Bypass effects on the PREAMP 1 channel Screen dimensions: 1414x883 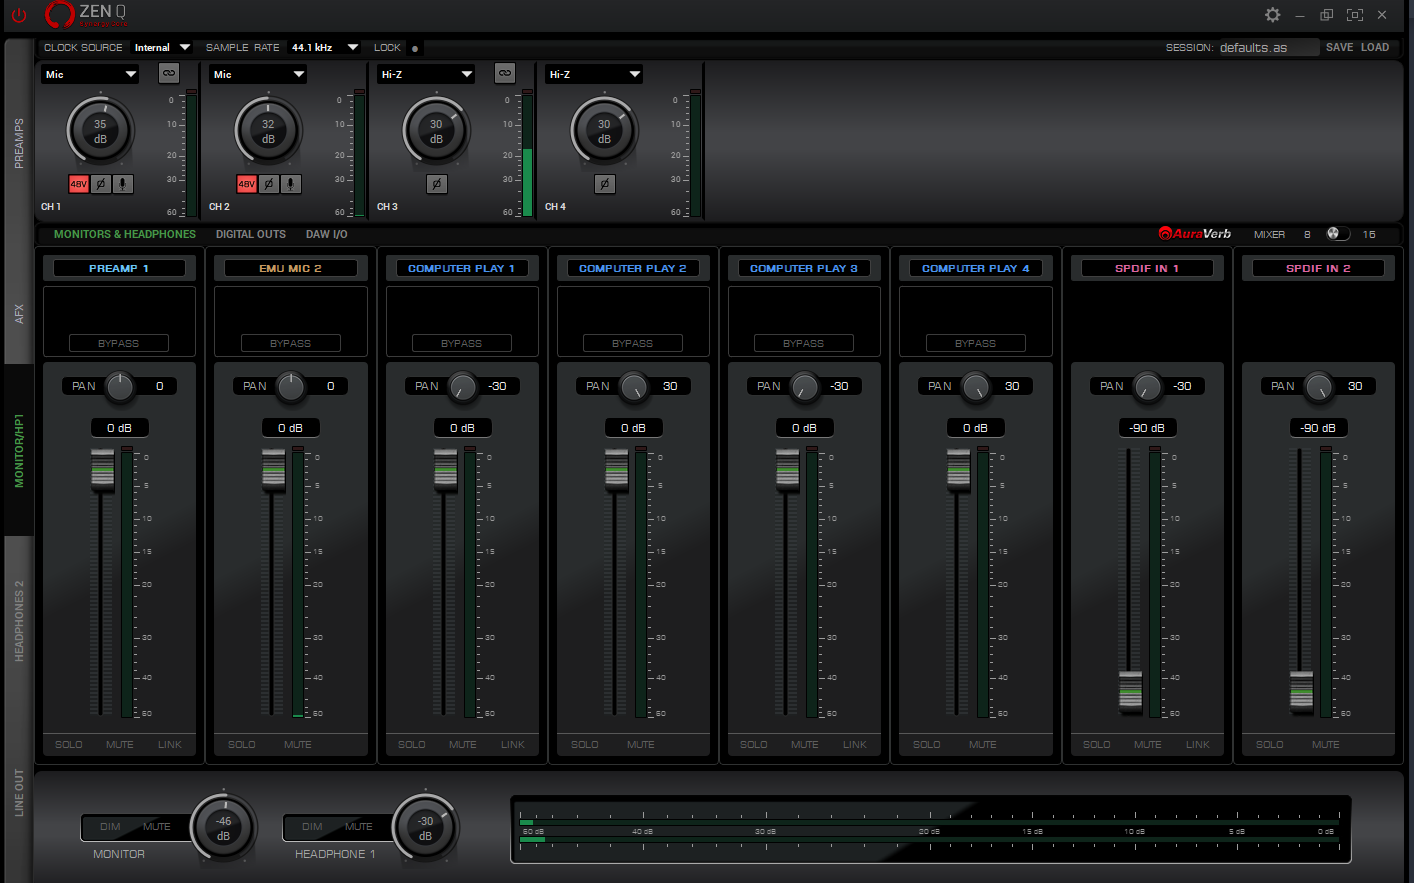(119, 343)
